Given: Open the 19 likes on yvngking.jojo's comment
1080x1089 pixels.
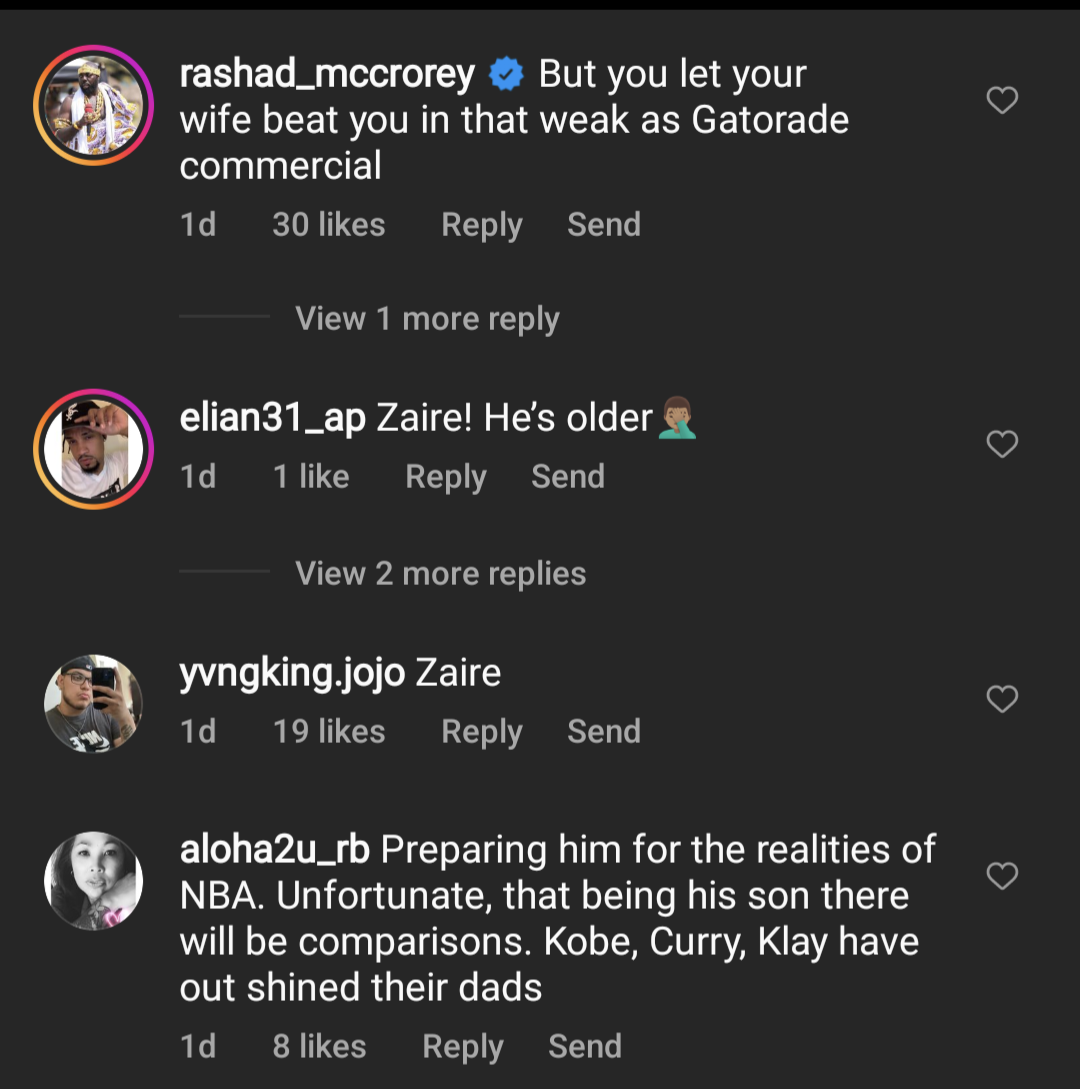Looking at the screenshot, I should [x=328, y=731].
